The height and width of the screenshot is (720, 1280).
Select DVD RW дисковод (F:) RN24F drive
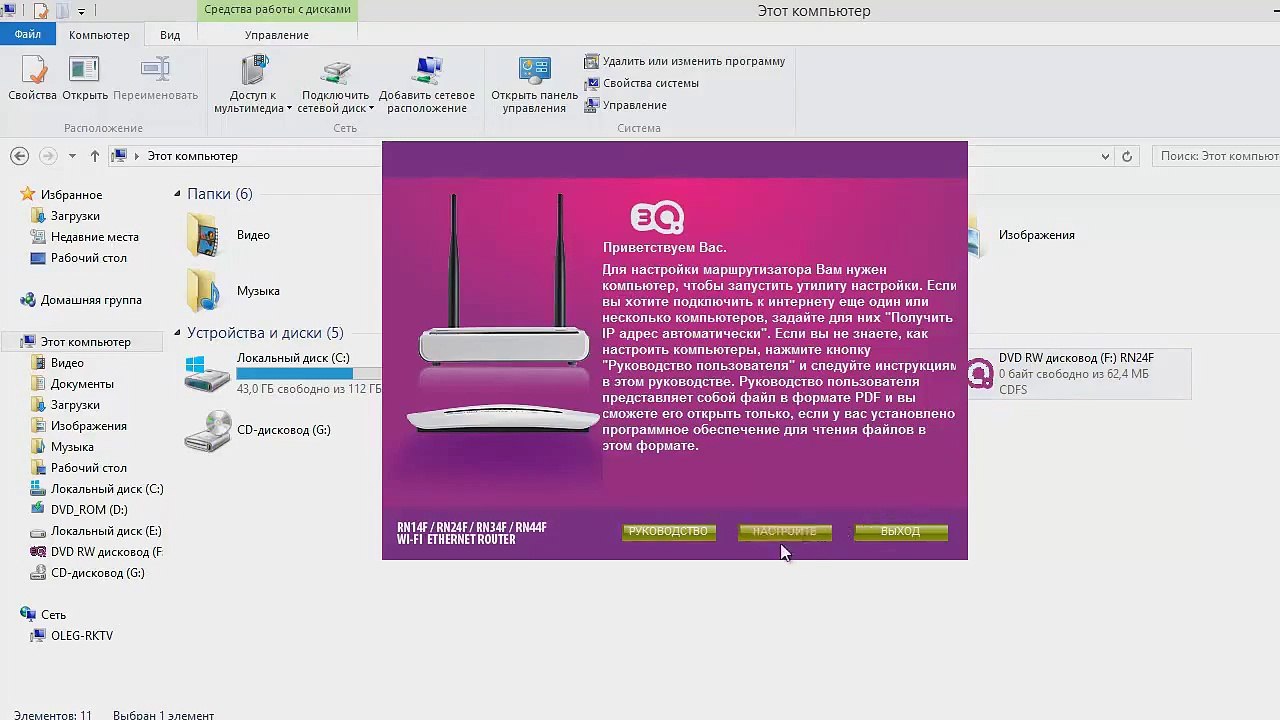click(x=1078, y=374)
